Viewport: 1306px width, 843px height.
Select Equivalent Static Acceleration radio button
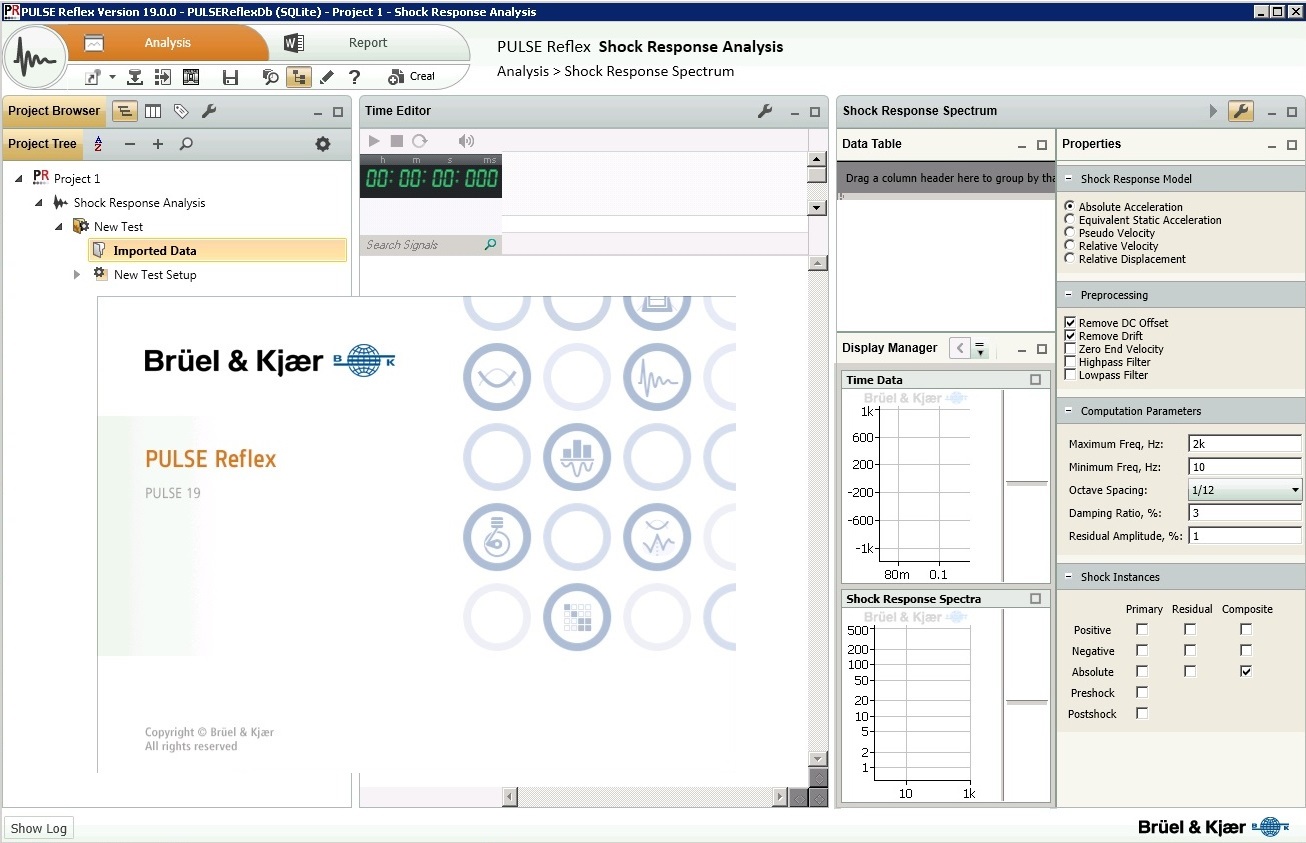(1070, 219)
